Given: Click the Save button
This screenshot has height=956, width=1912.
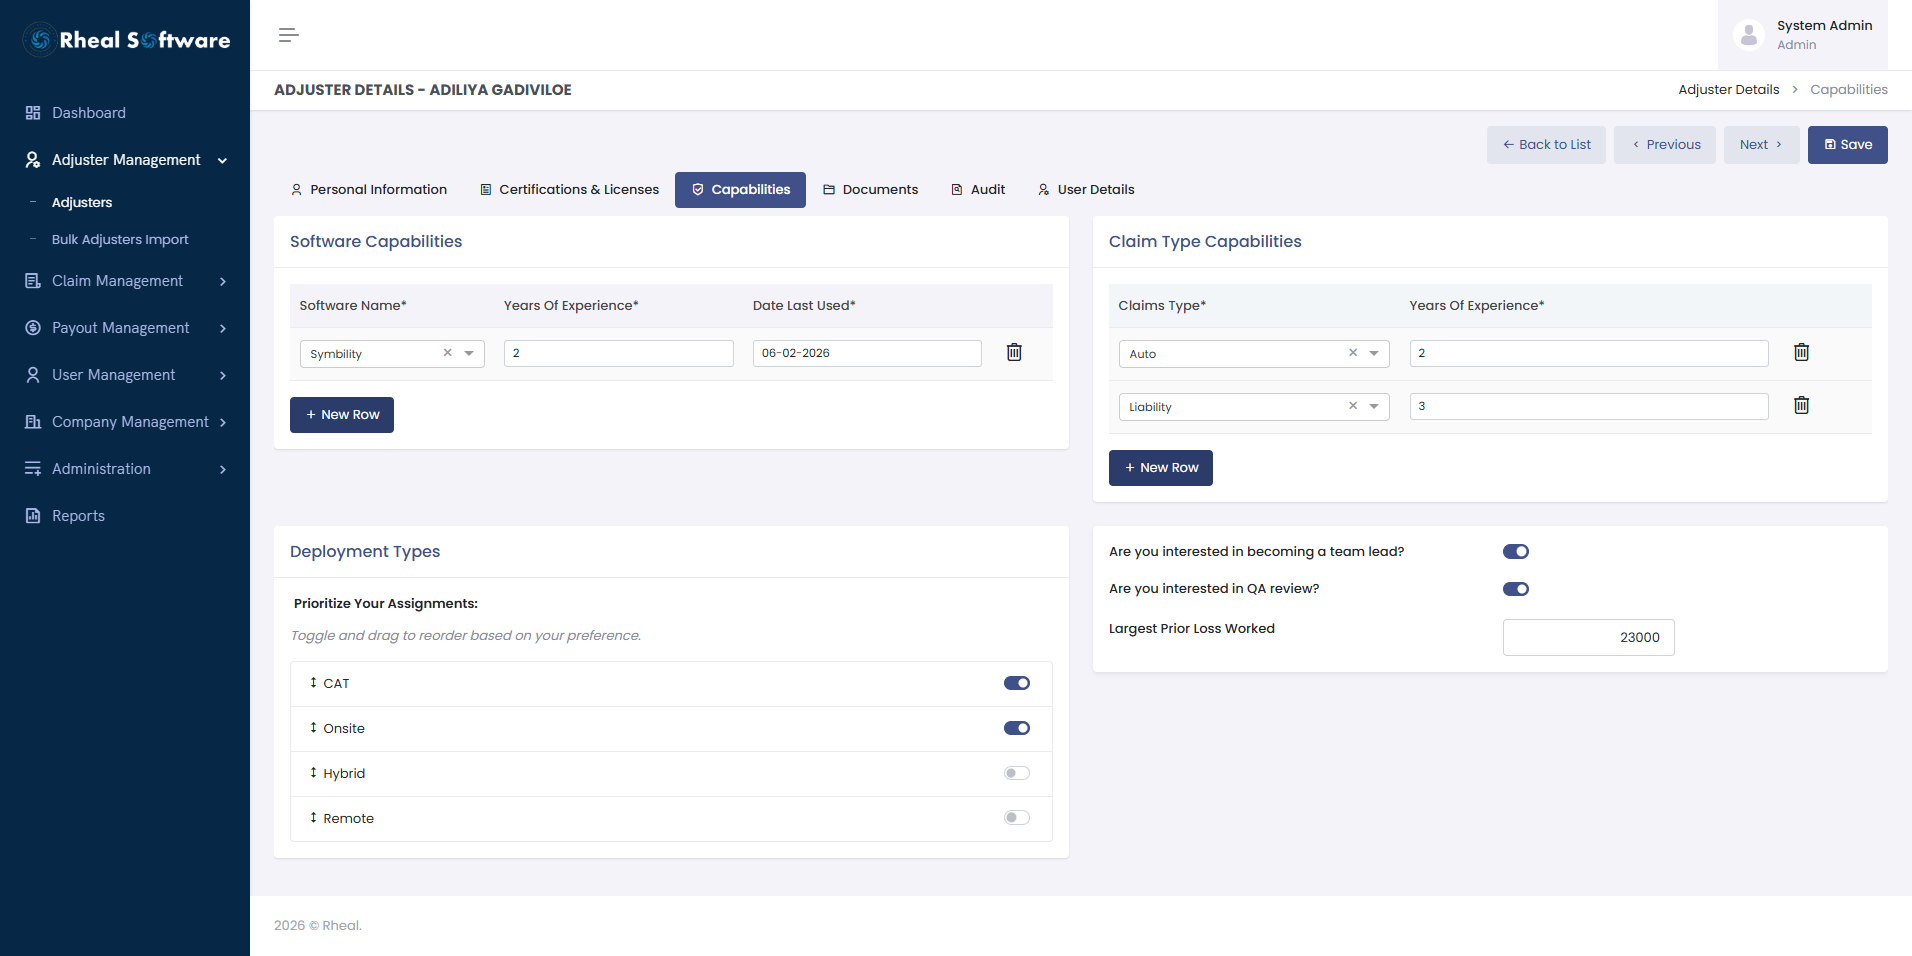Looking at the screenshot, I should coord(1847,145).
